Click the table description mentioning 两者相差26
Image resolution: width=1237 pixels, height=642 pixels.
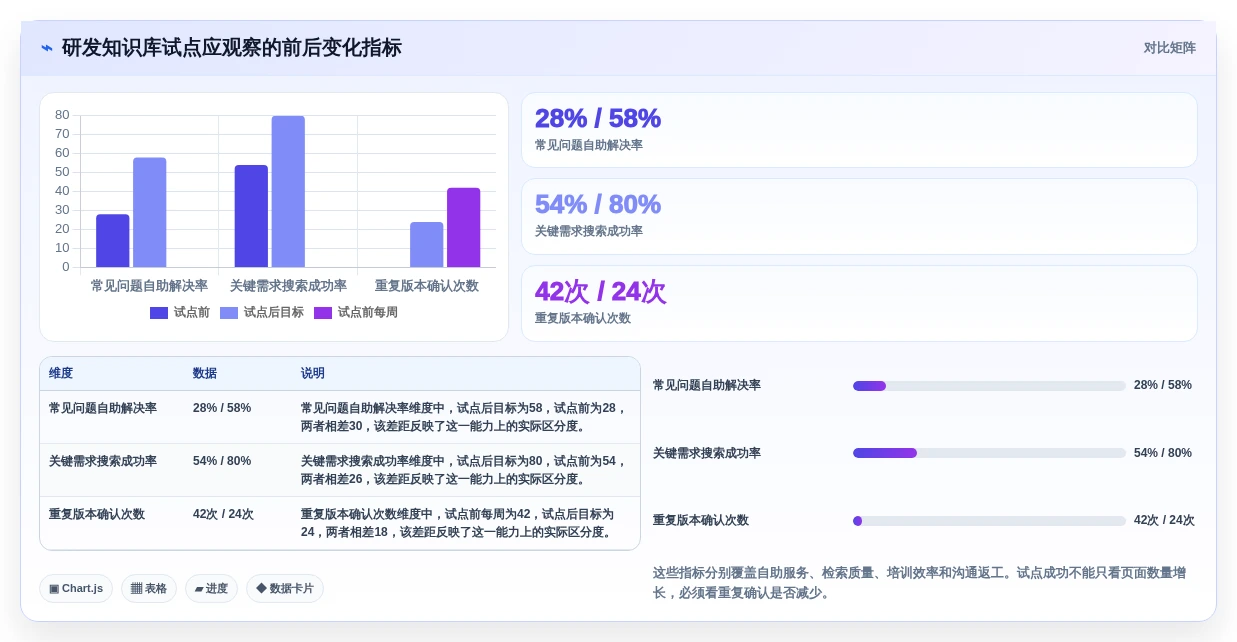[465, 470]
